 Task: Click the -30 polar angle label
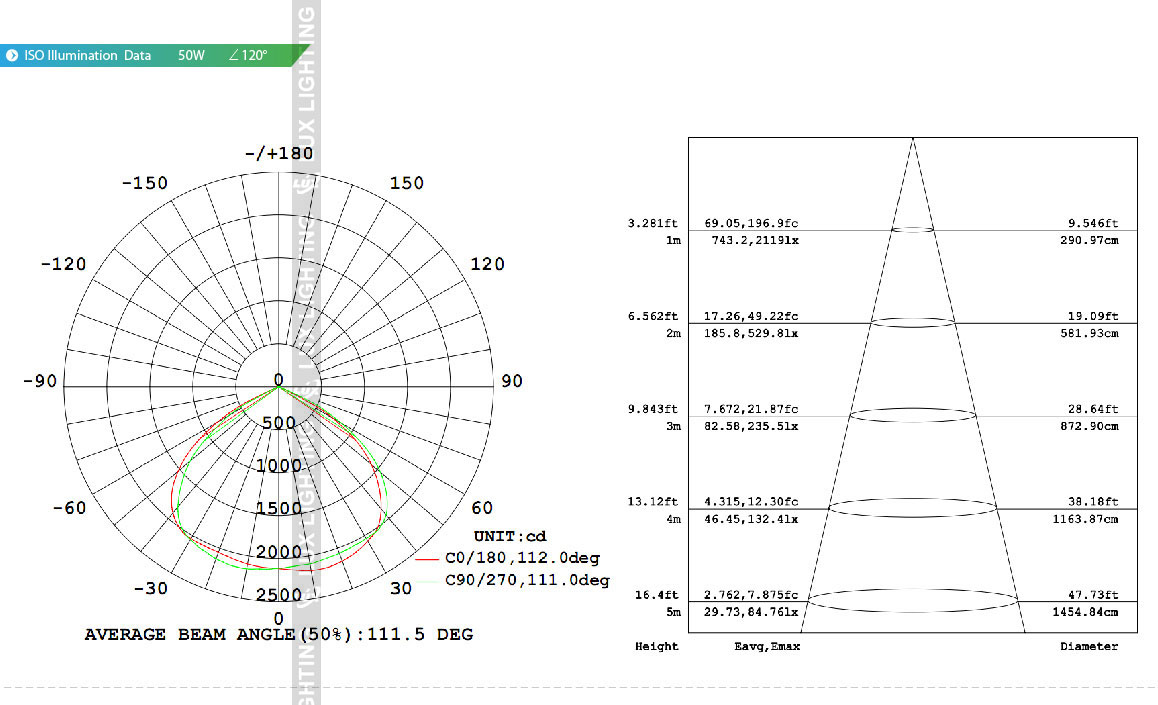click(151, 588)
